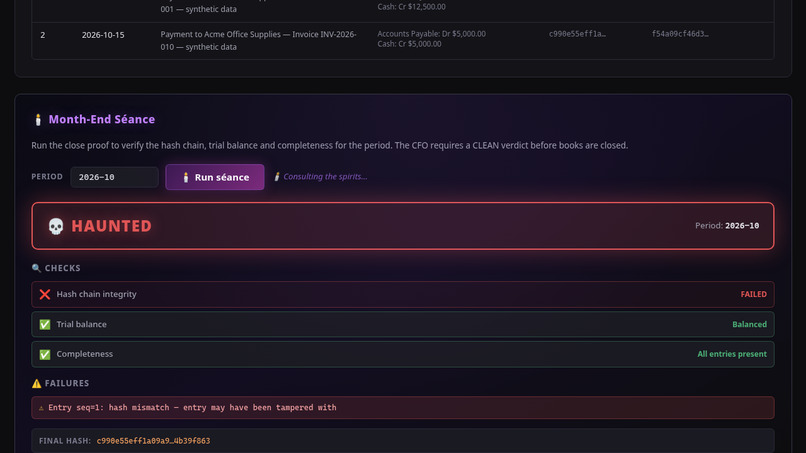This screenshot has width=806, height=453.
Task: Click the Period: 2026-10 text in banner
Action: pos(727,226)
